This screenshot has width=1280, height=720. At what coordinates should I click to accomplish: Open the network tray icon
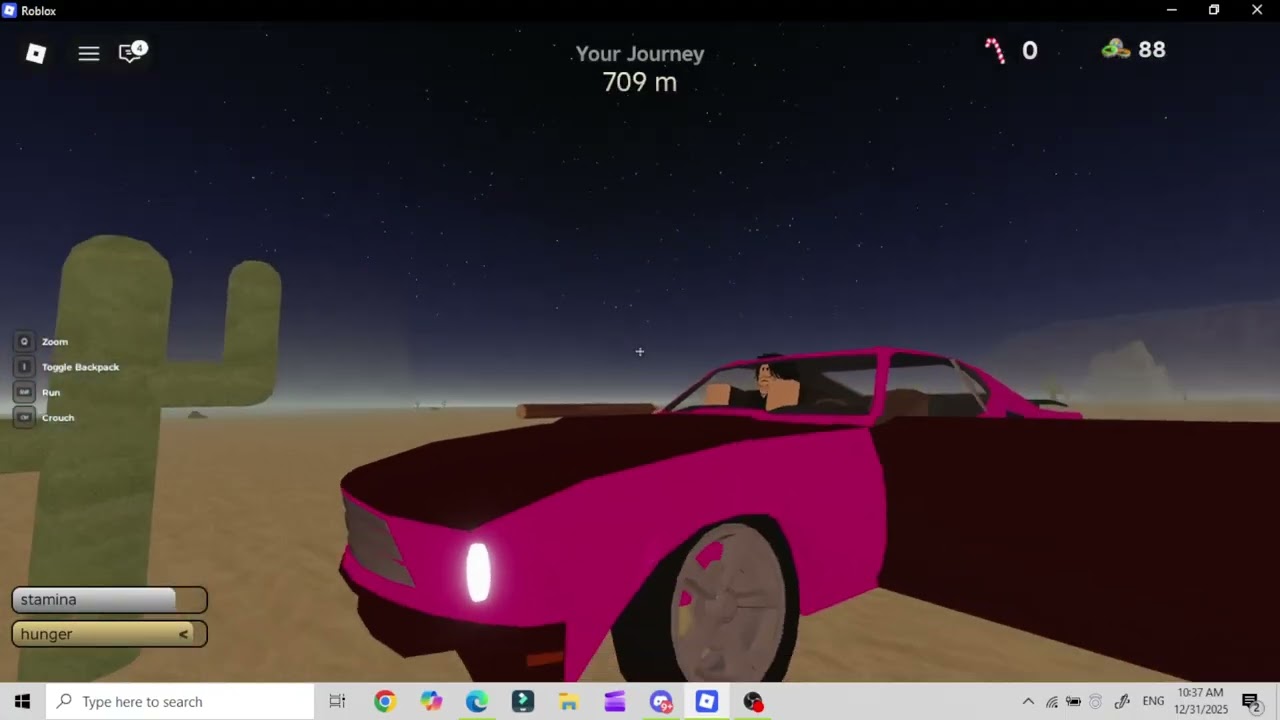click(x=1052, y=702)
